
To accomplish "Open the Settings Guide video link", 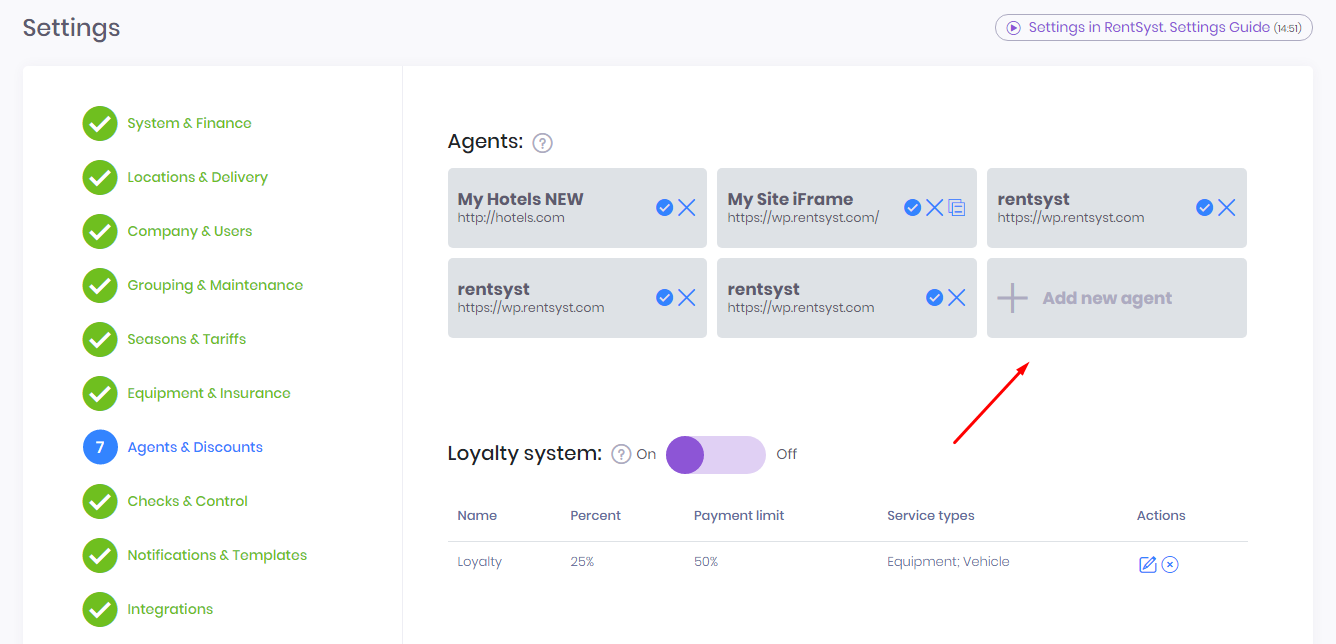I will [x=1153, y=28].
